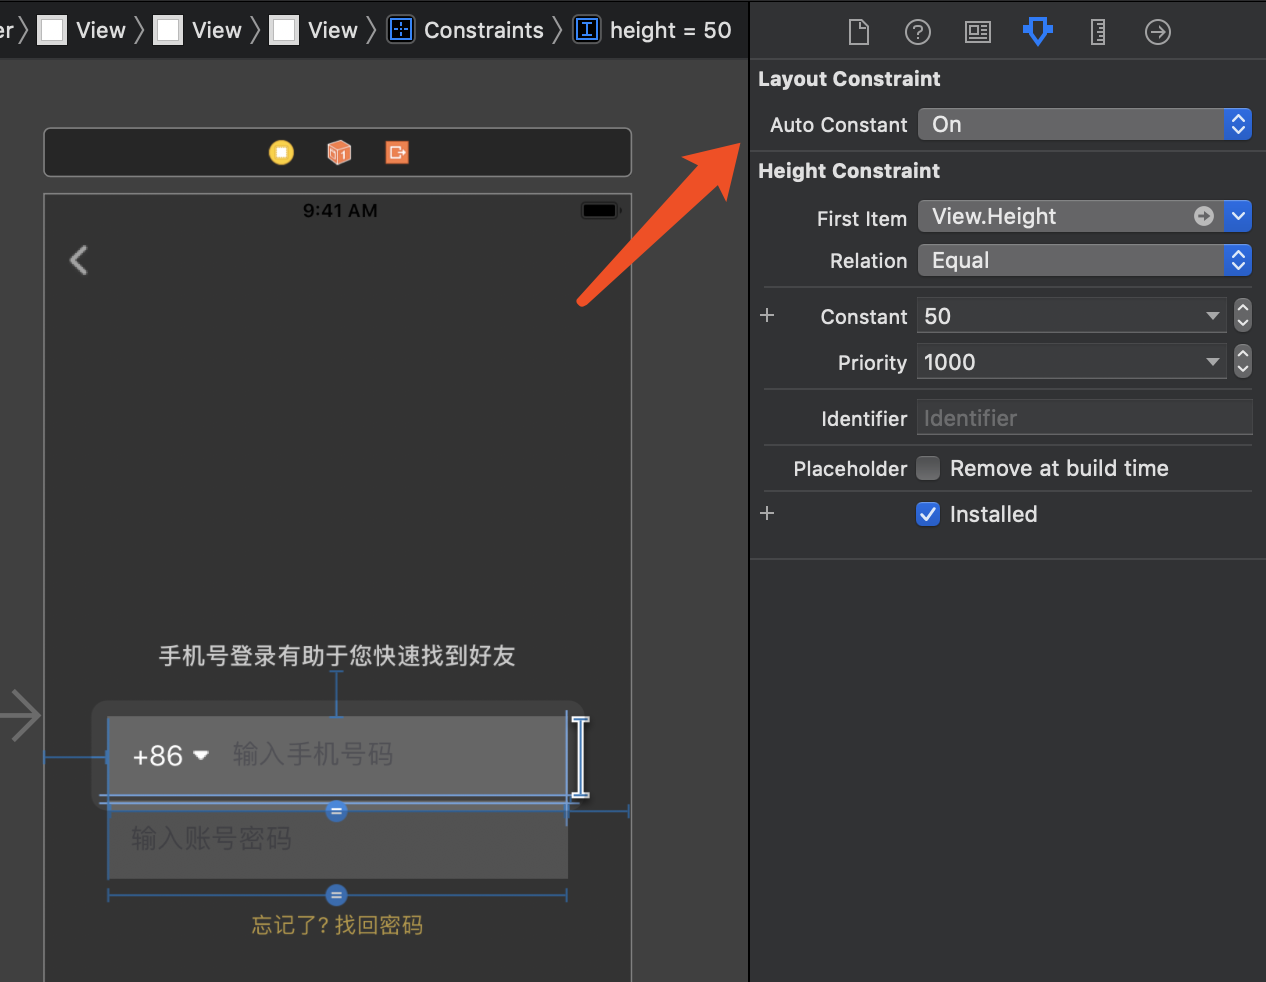1266x982 pixels.
Task: Open the First Item View.Height dropdown
Action: tap(1238, 216)
